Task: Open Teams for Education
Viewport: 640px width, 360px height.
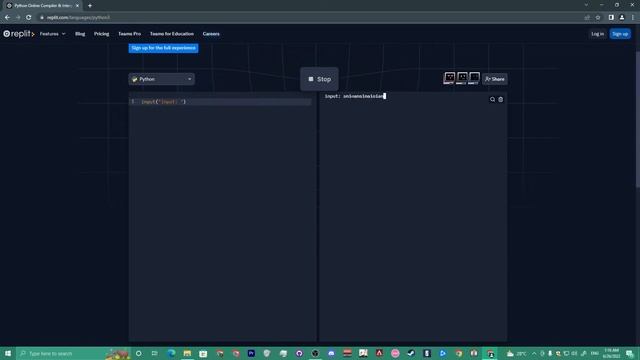Action: point(172,34)
